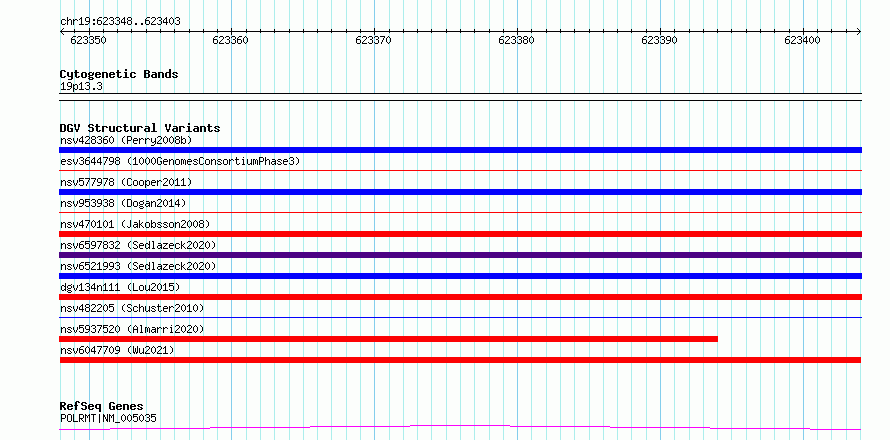Select the 623360 ruler position label
Screen dimensions: 890x440
click(230, 40)
